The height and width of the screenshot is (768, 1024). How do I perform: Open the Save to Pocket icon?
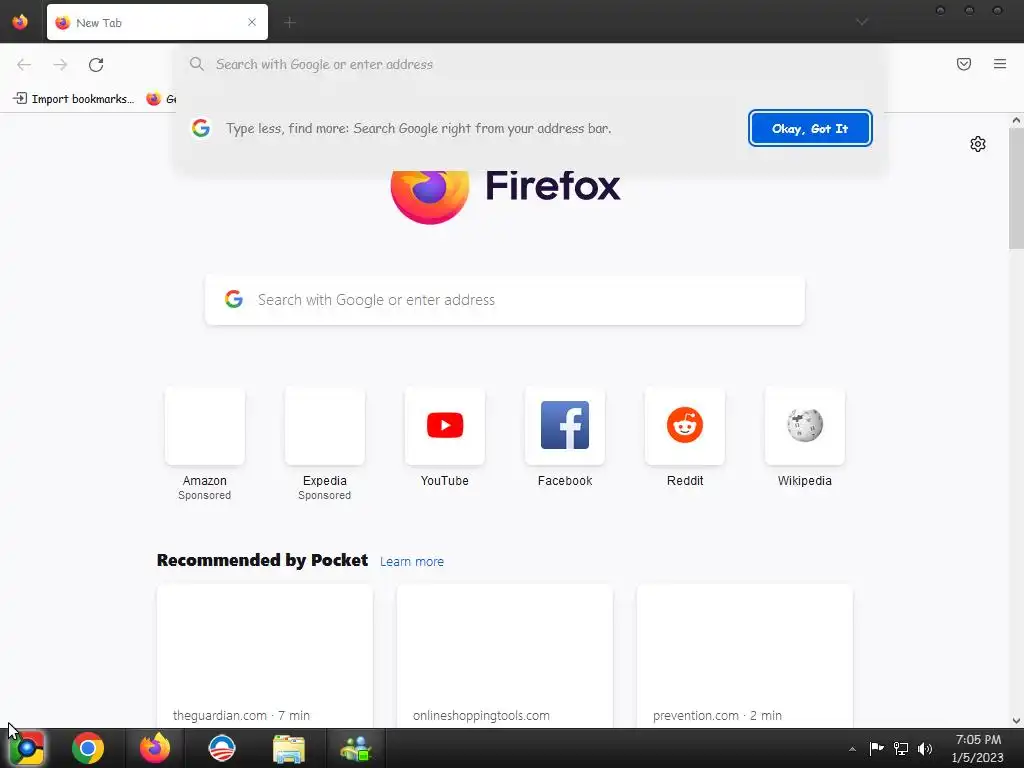(x=964, y=64)
